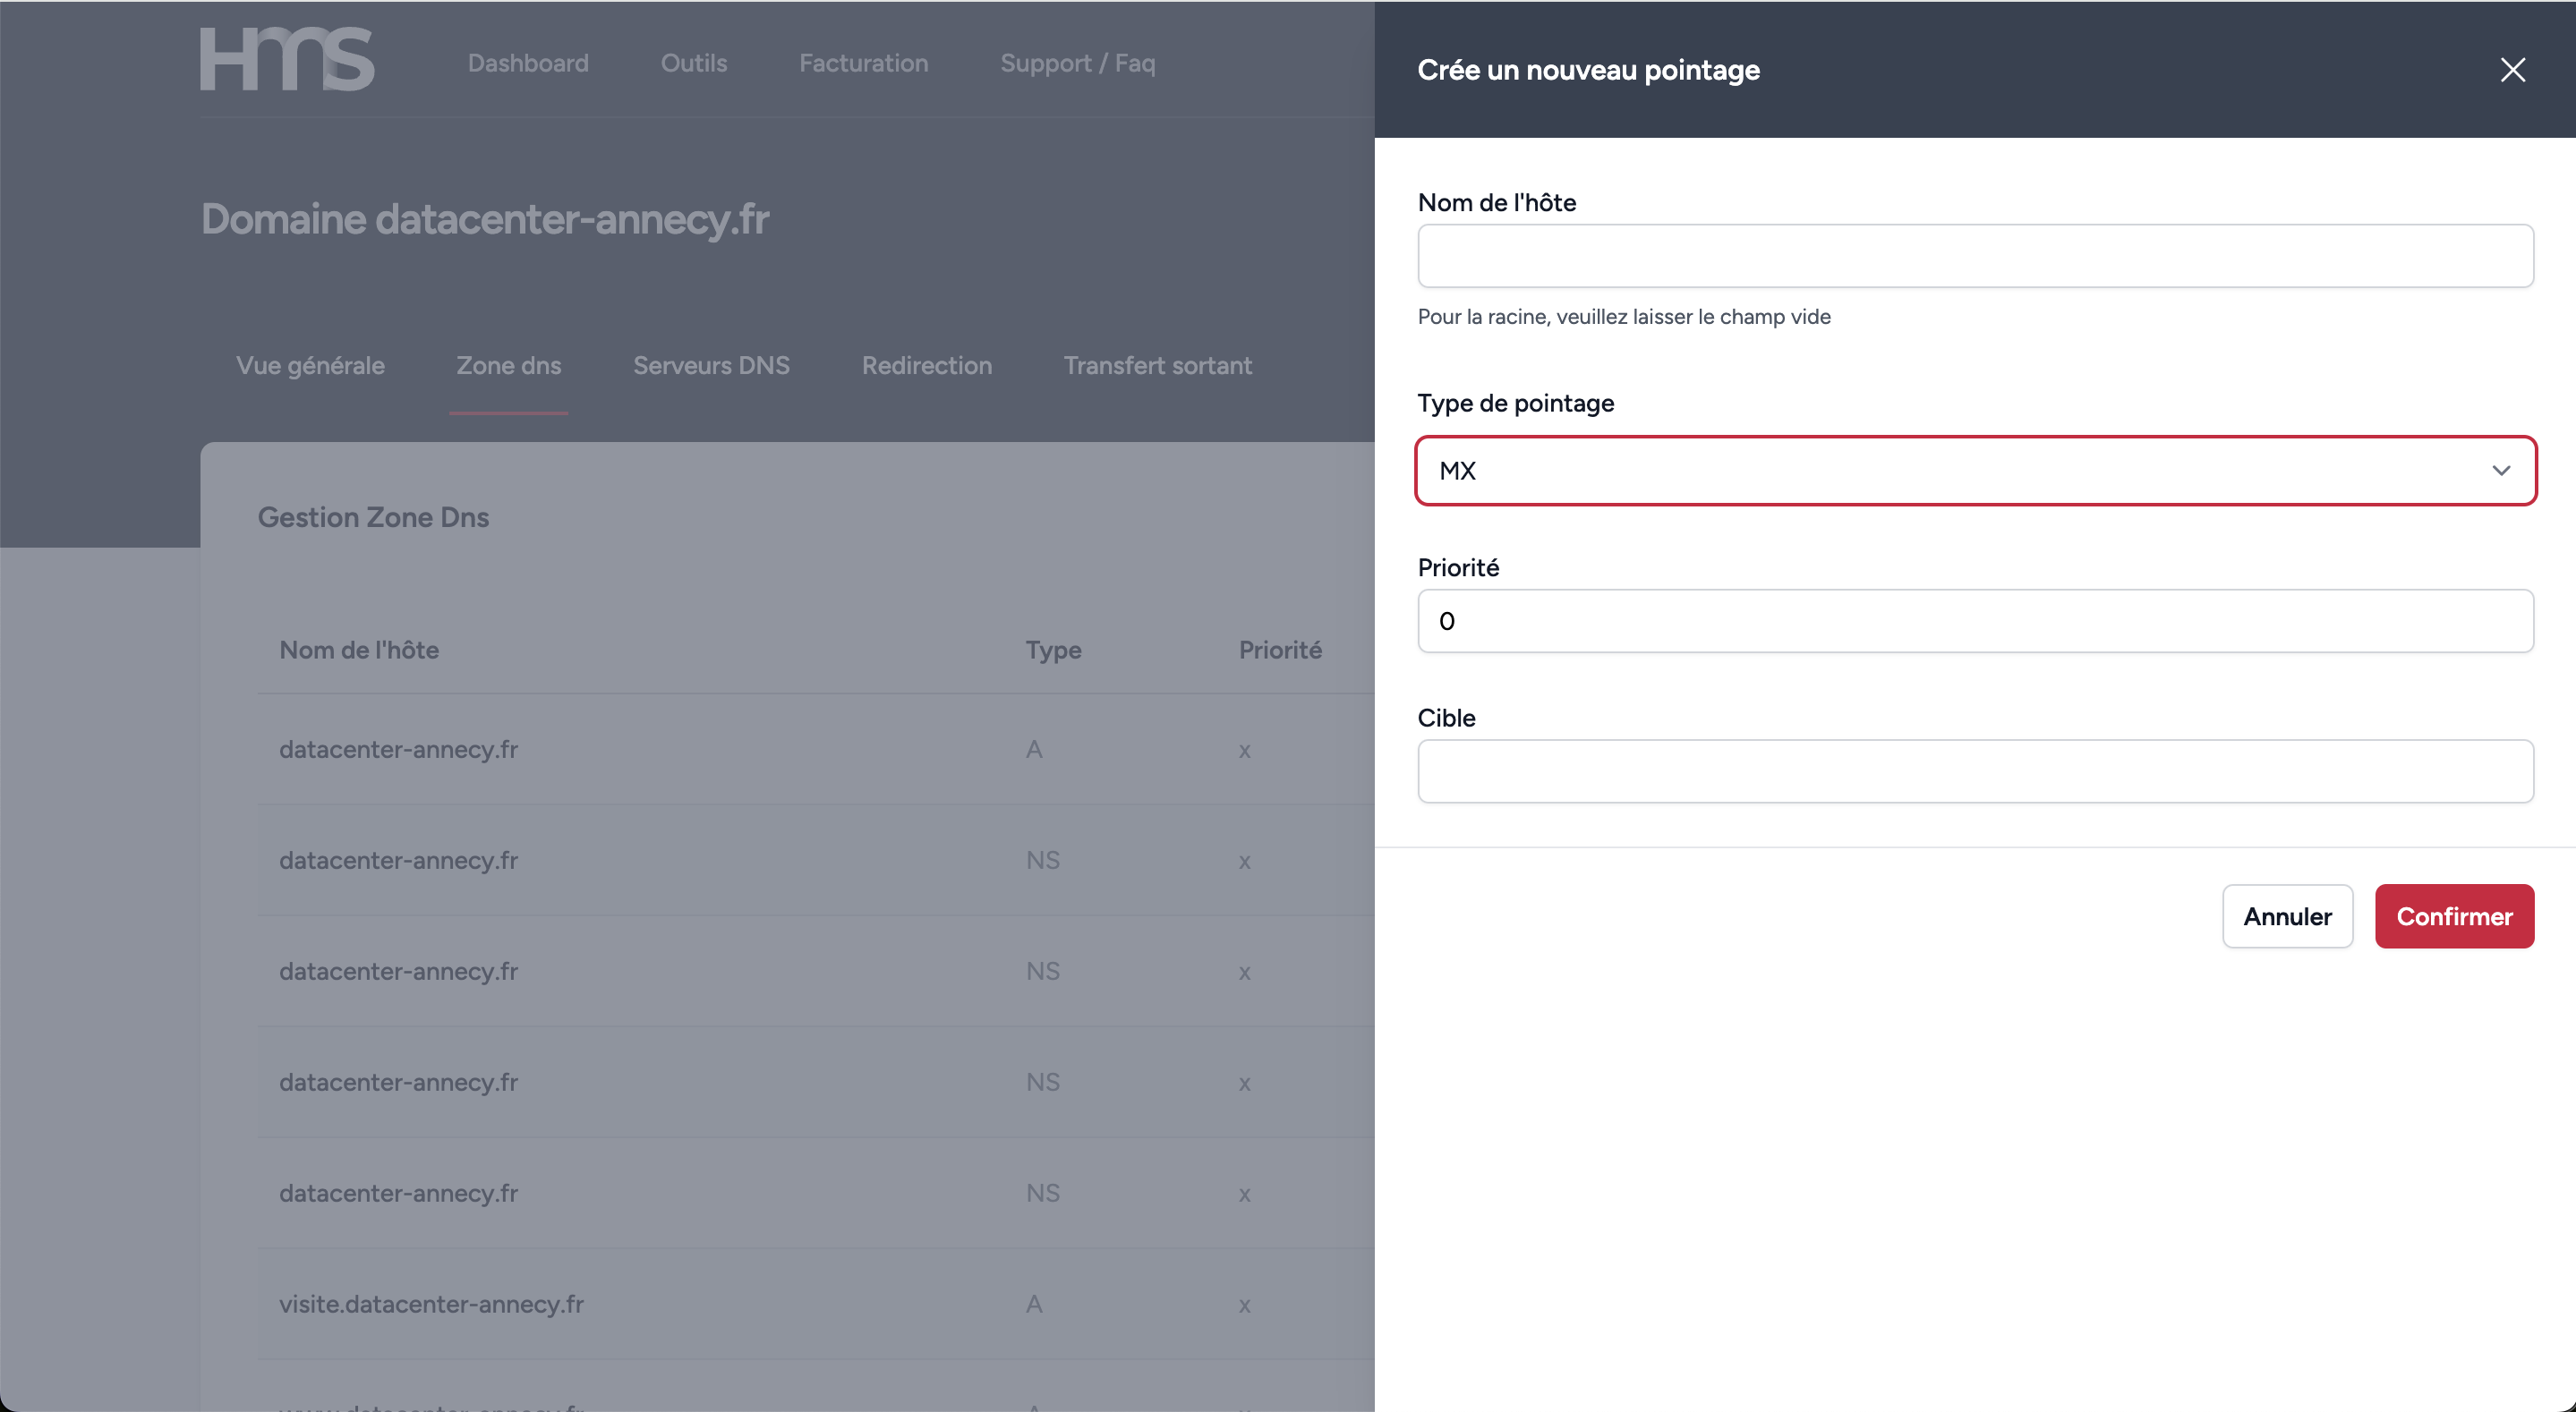
Task: Open the Redirection tab
Action: tap(926, 366)
